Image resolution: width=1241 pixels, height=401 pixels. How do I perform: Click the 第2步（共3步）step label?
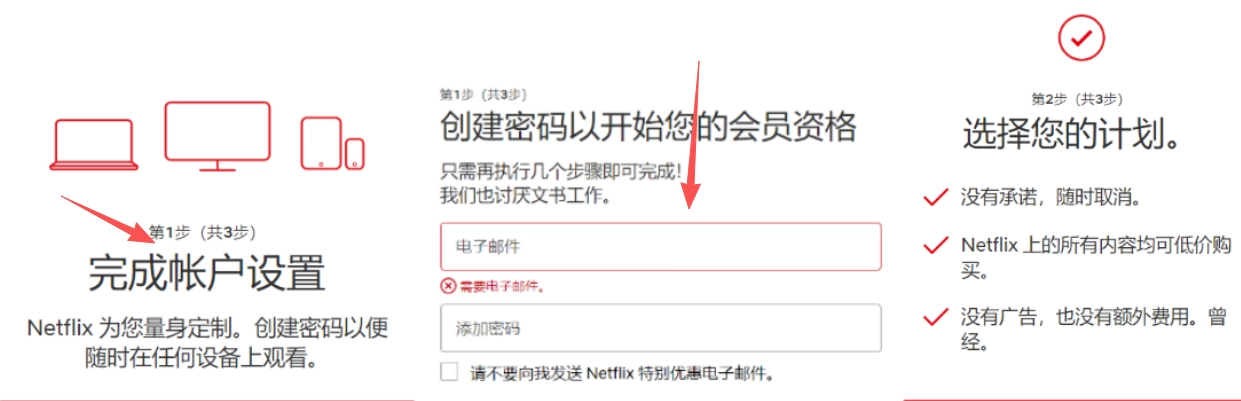[1077, 99]
